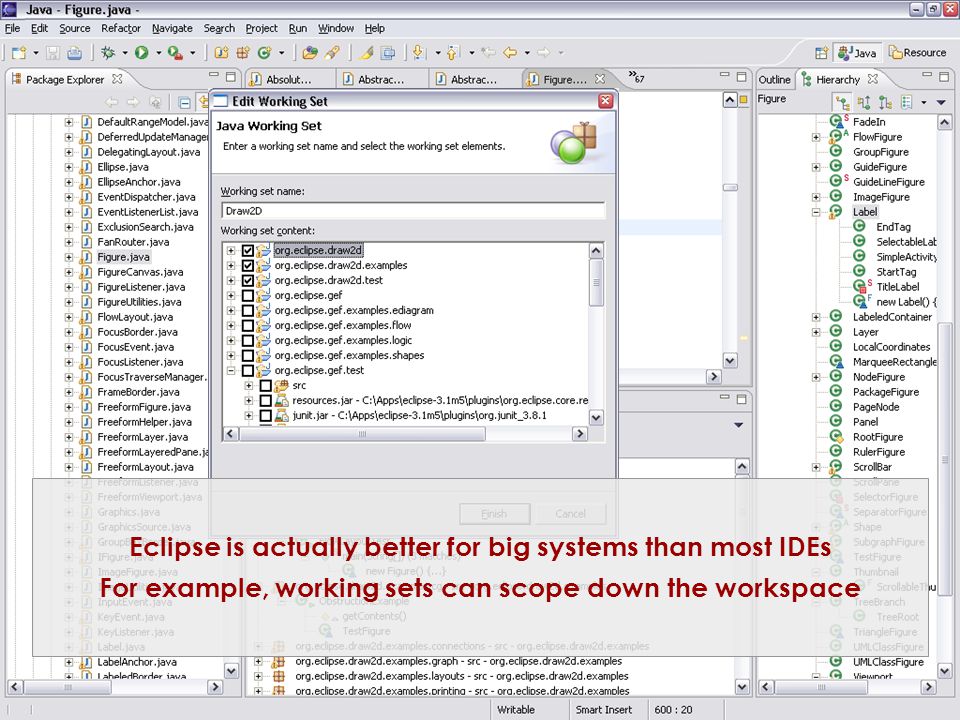Show the Subtype Hierarchy icon

[x=885, y=102]
